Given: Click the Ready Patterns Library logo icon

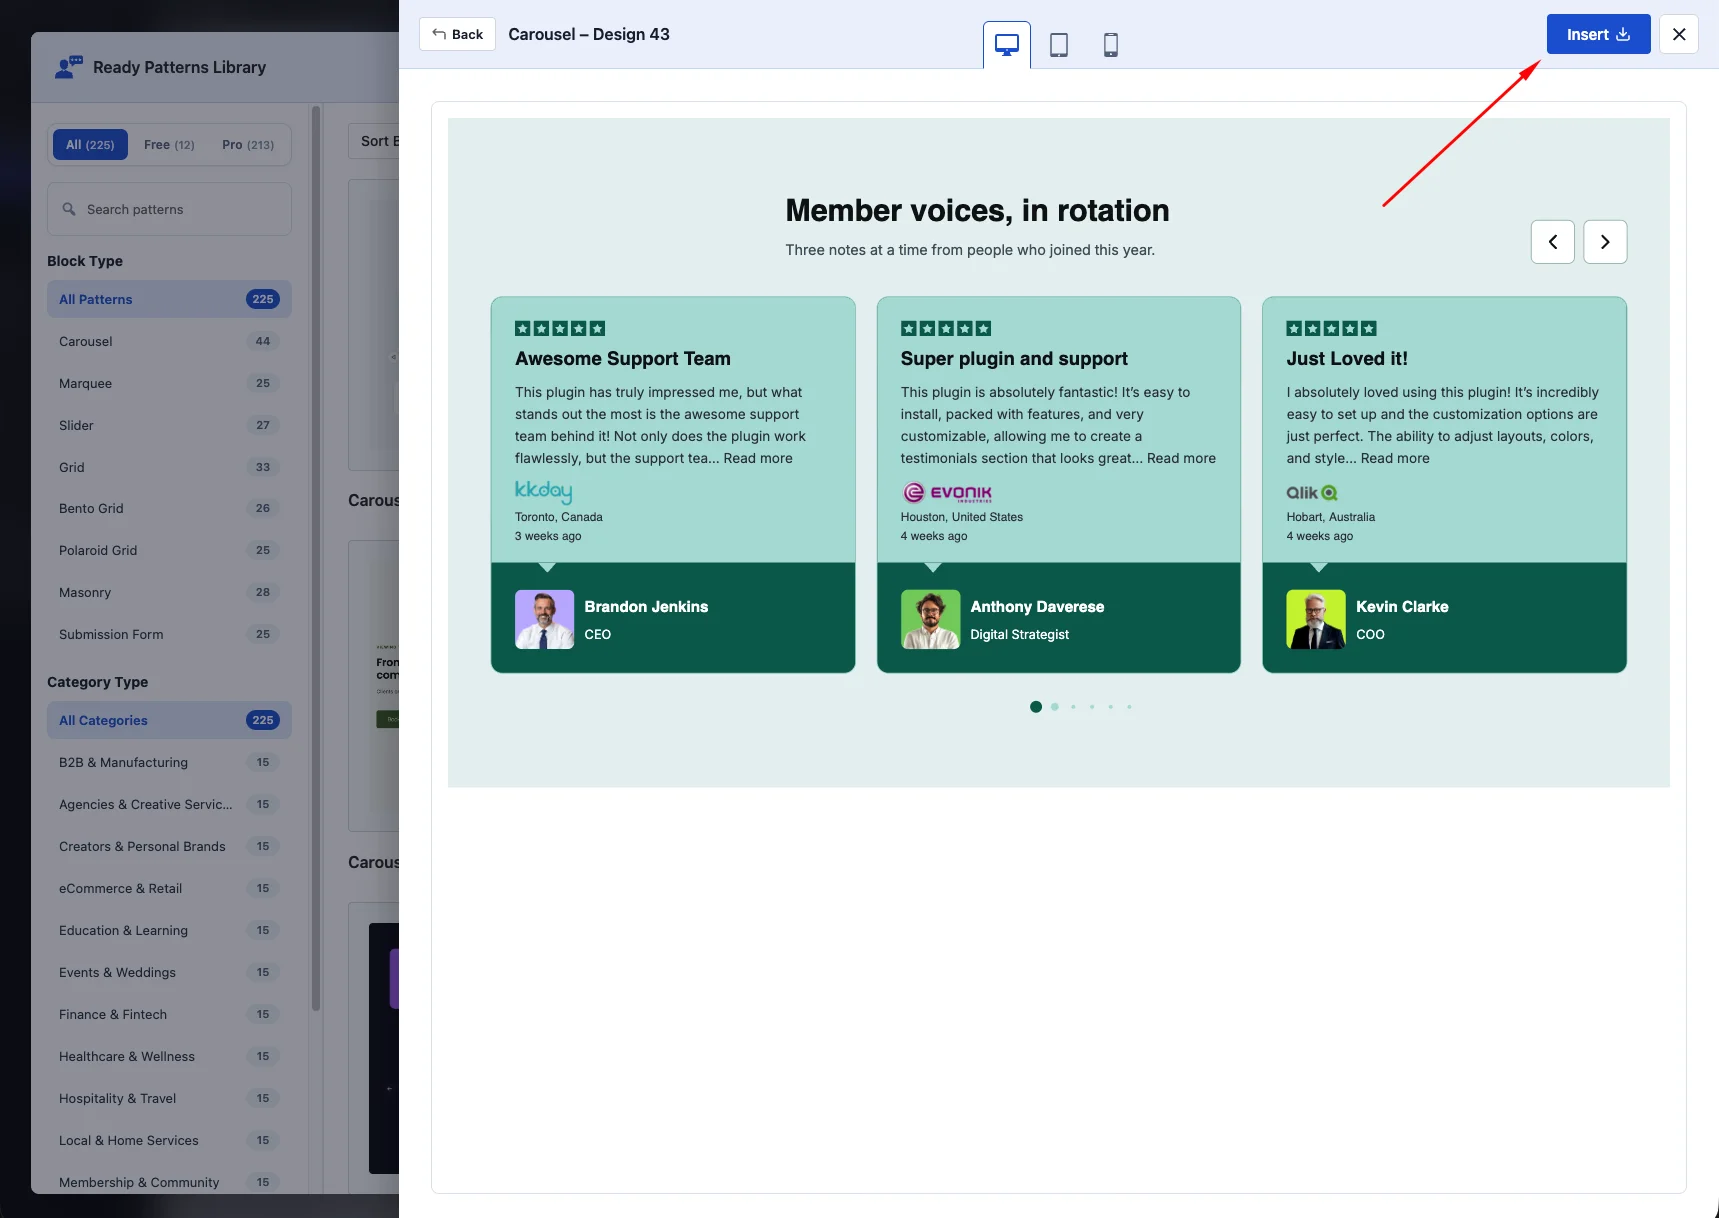Looking at the screenshot, I should click(x=69, y=67).
